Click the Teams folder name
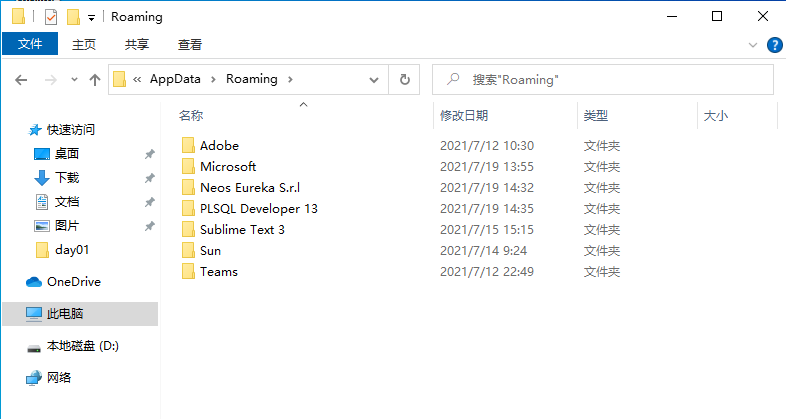This screenshot has width=786, height=419. click(219, 272)
